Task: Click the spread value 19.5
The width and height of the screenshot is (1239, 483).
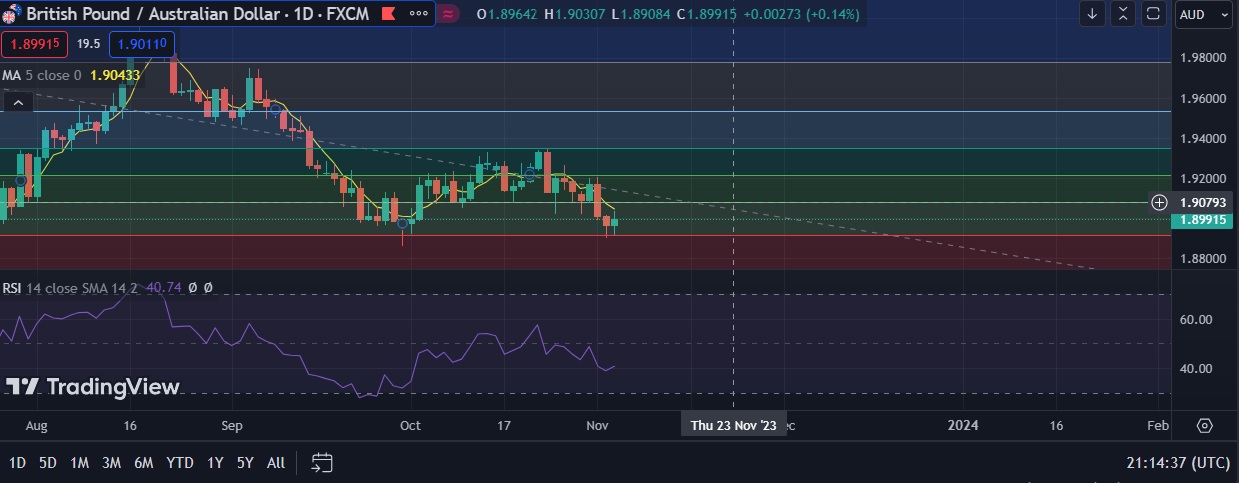Action: point(89,44)
